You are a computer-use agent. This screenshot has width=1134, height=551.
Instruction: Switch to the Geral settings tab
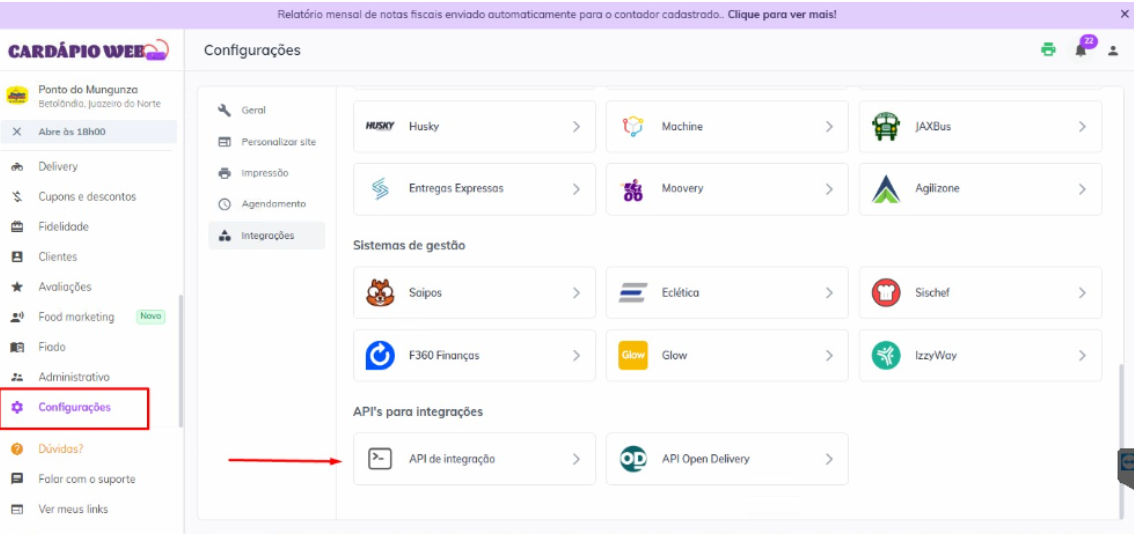(253, 110)
